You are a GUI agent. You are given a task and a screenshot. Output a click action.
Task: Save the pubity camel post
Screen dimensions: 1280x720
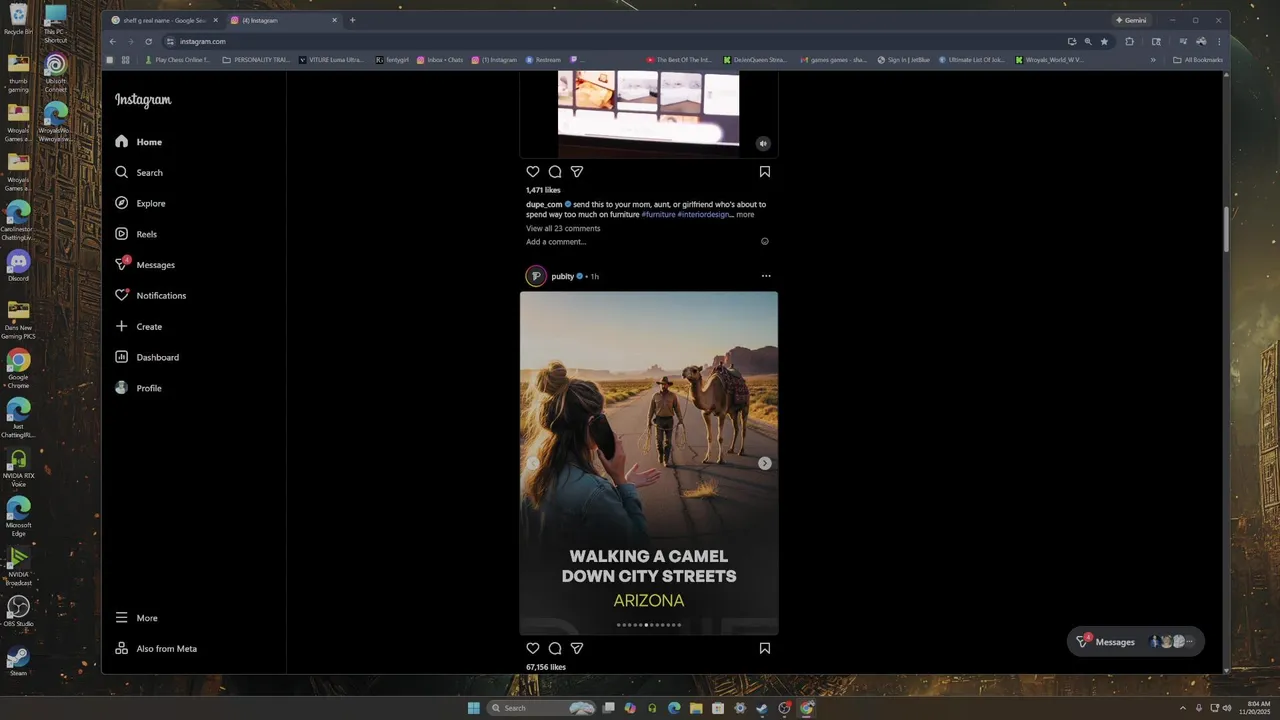pos(765,649)
